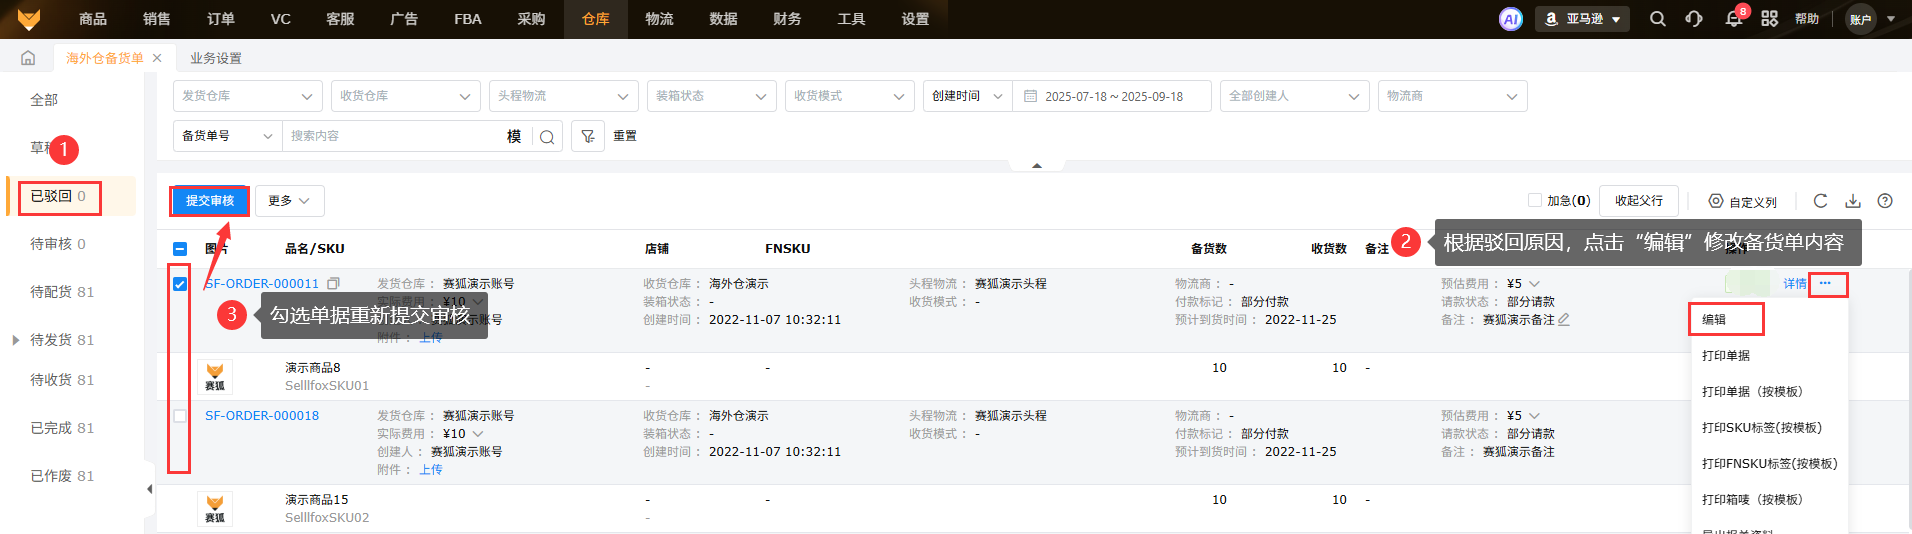
Task: Click the 搜索内容 input field
Action: 395,136
